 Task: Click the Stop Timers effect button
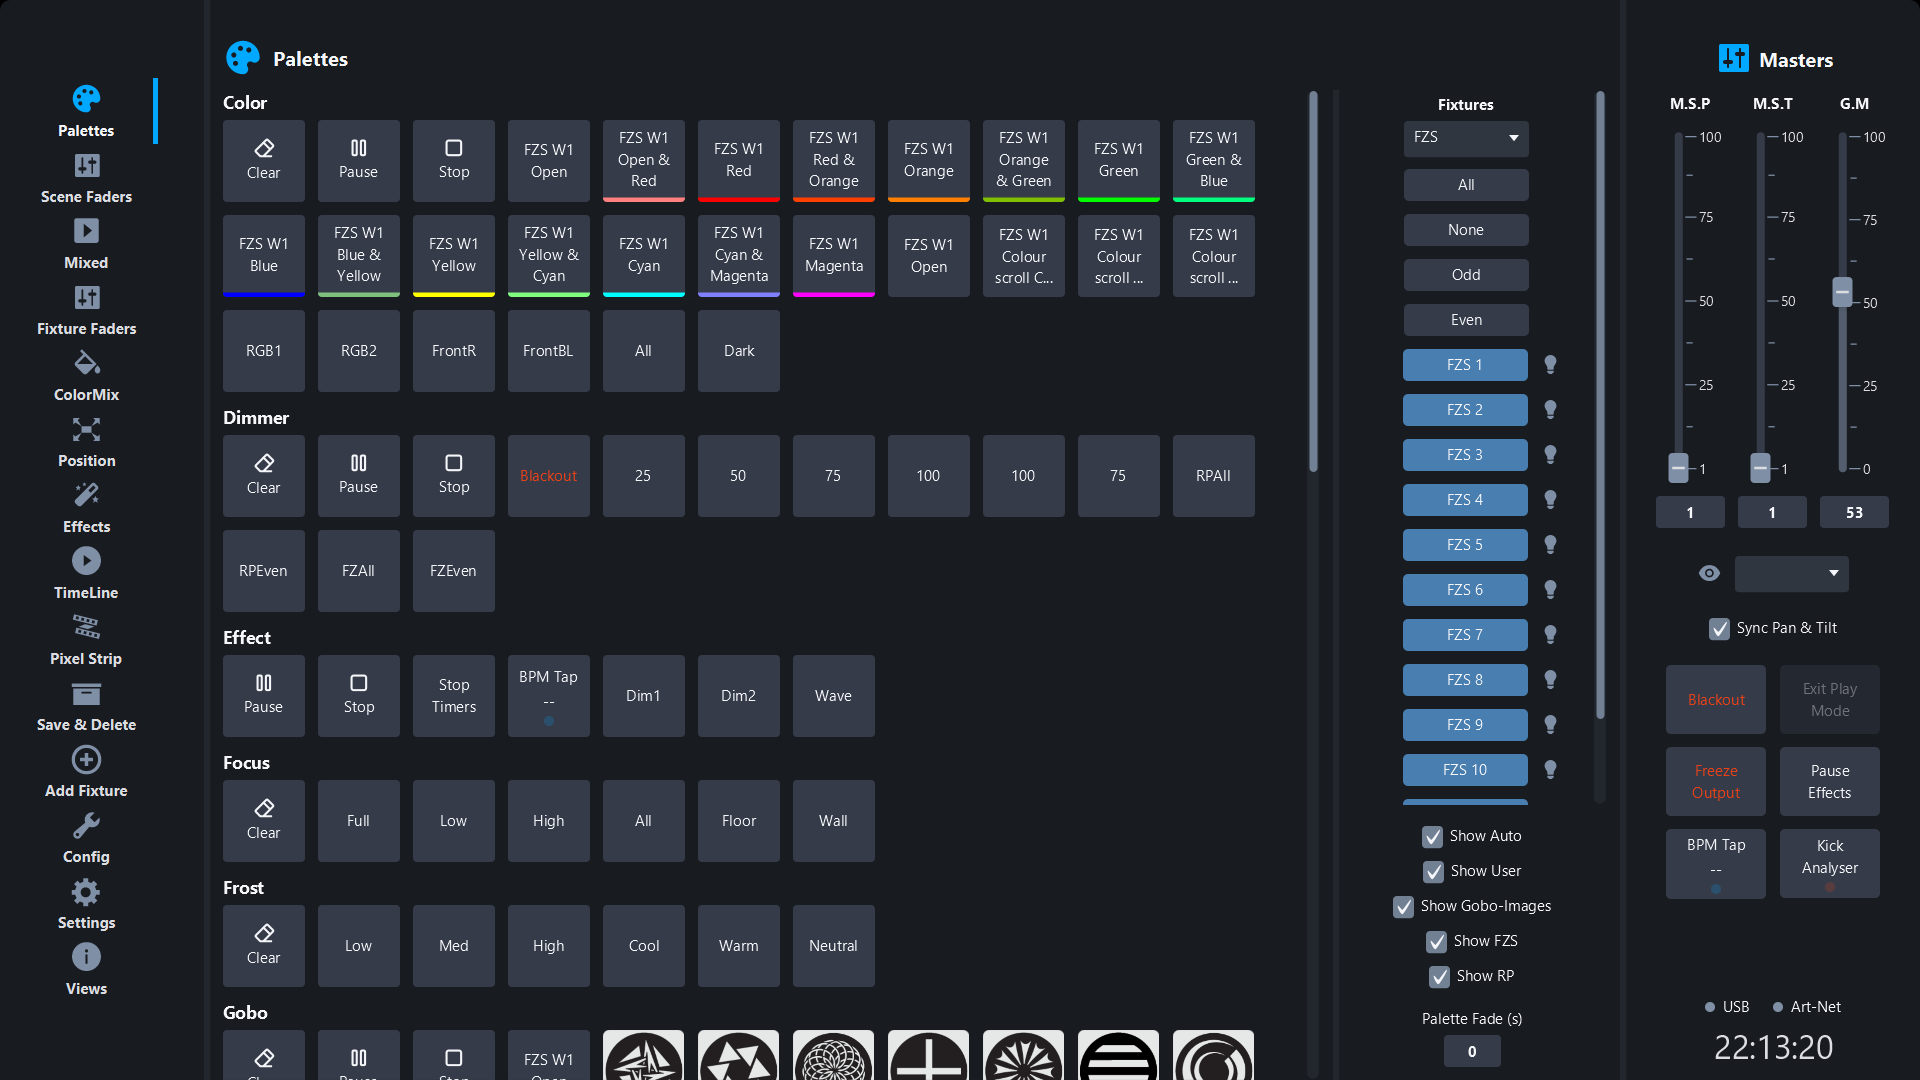pos(453,696)
